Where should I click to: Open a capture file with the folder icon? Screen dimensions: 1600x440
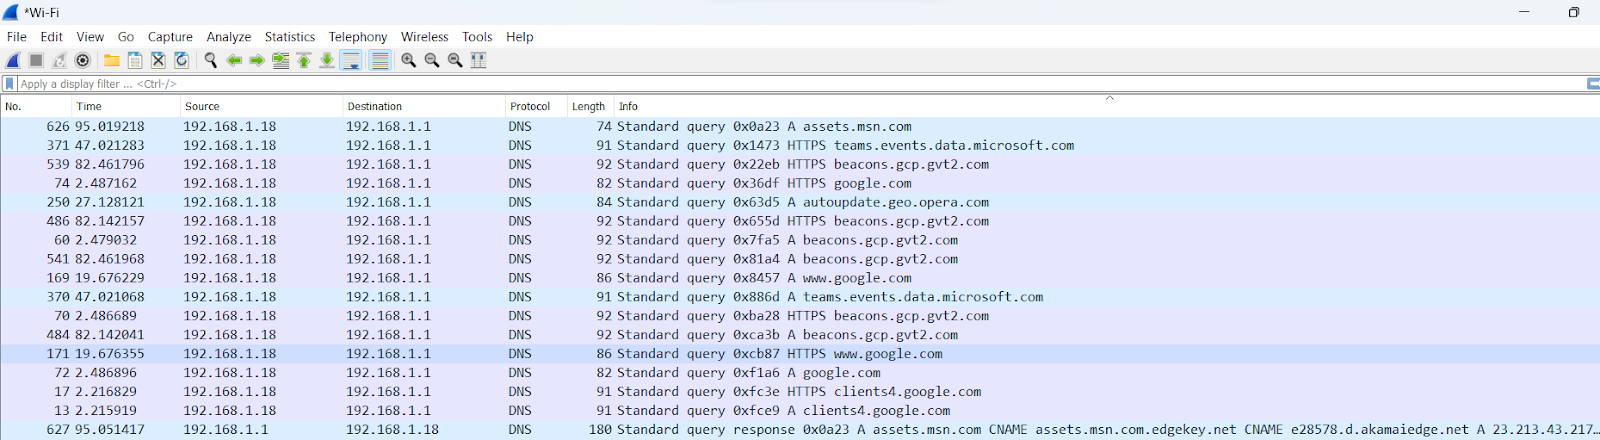click(x=112, y=60)
